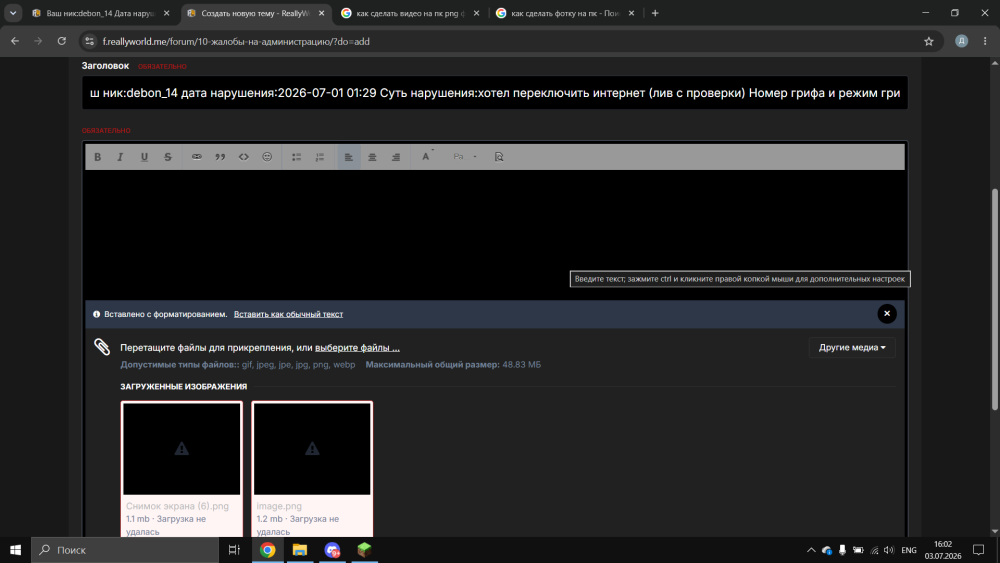Click the page vertical scrollbar
The image size is (1000, 563).
[994, 300]
